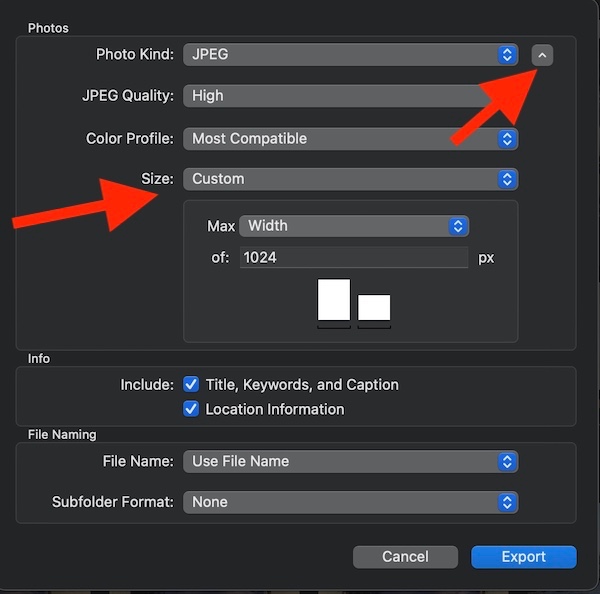Open the Subfolder Format dropdown
The image size is (600, 594).
(340, 502)
